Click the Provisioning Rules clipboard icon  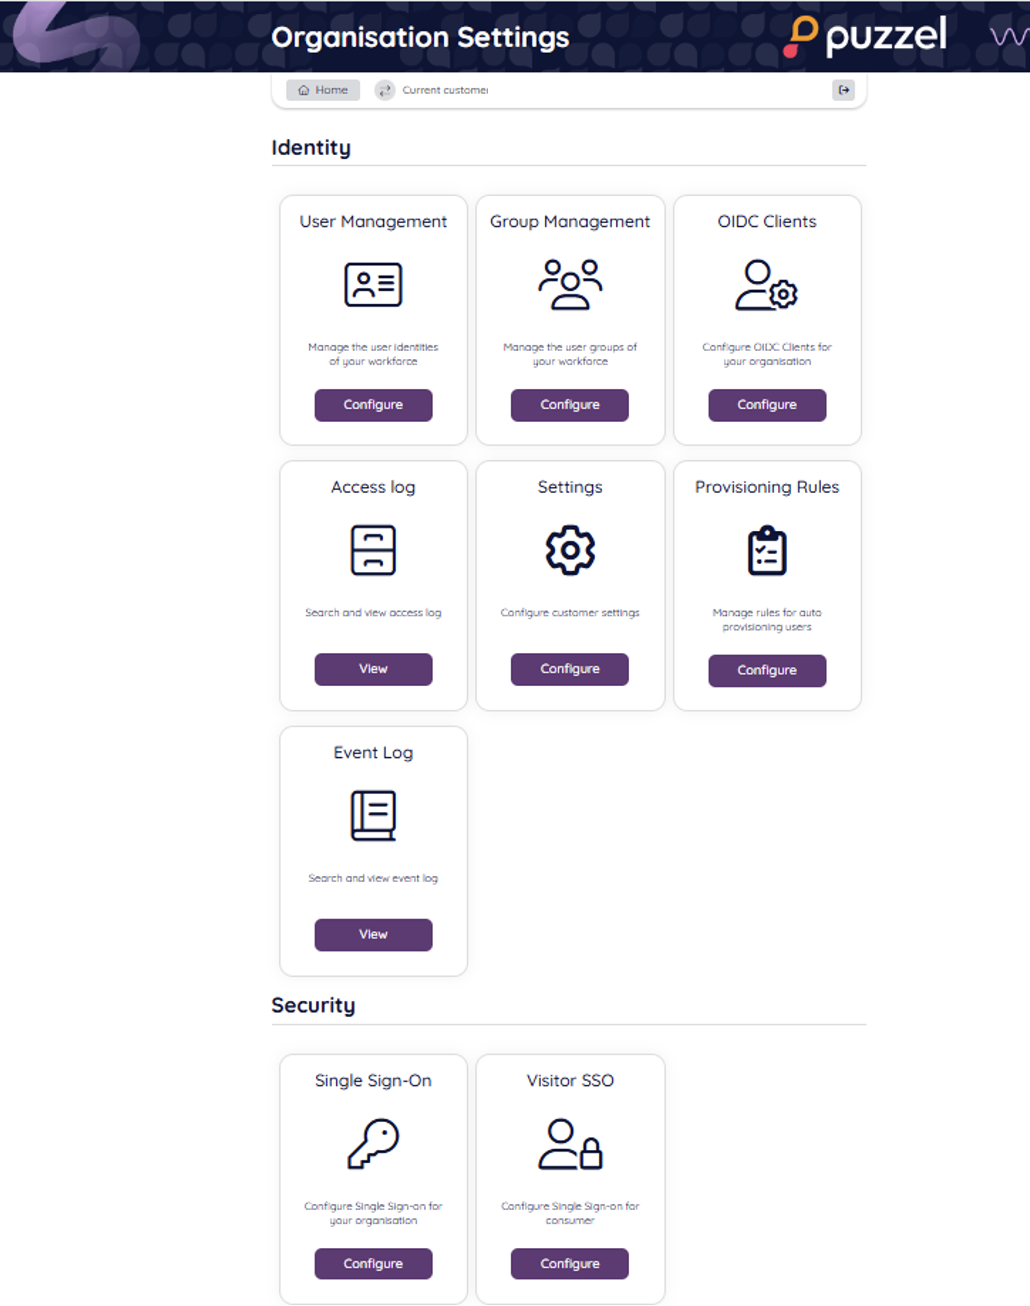click(767, 550)
